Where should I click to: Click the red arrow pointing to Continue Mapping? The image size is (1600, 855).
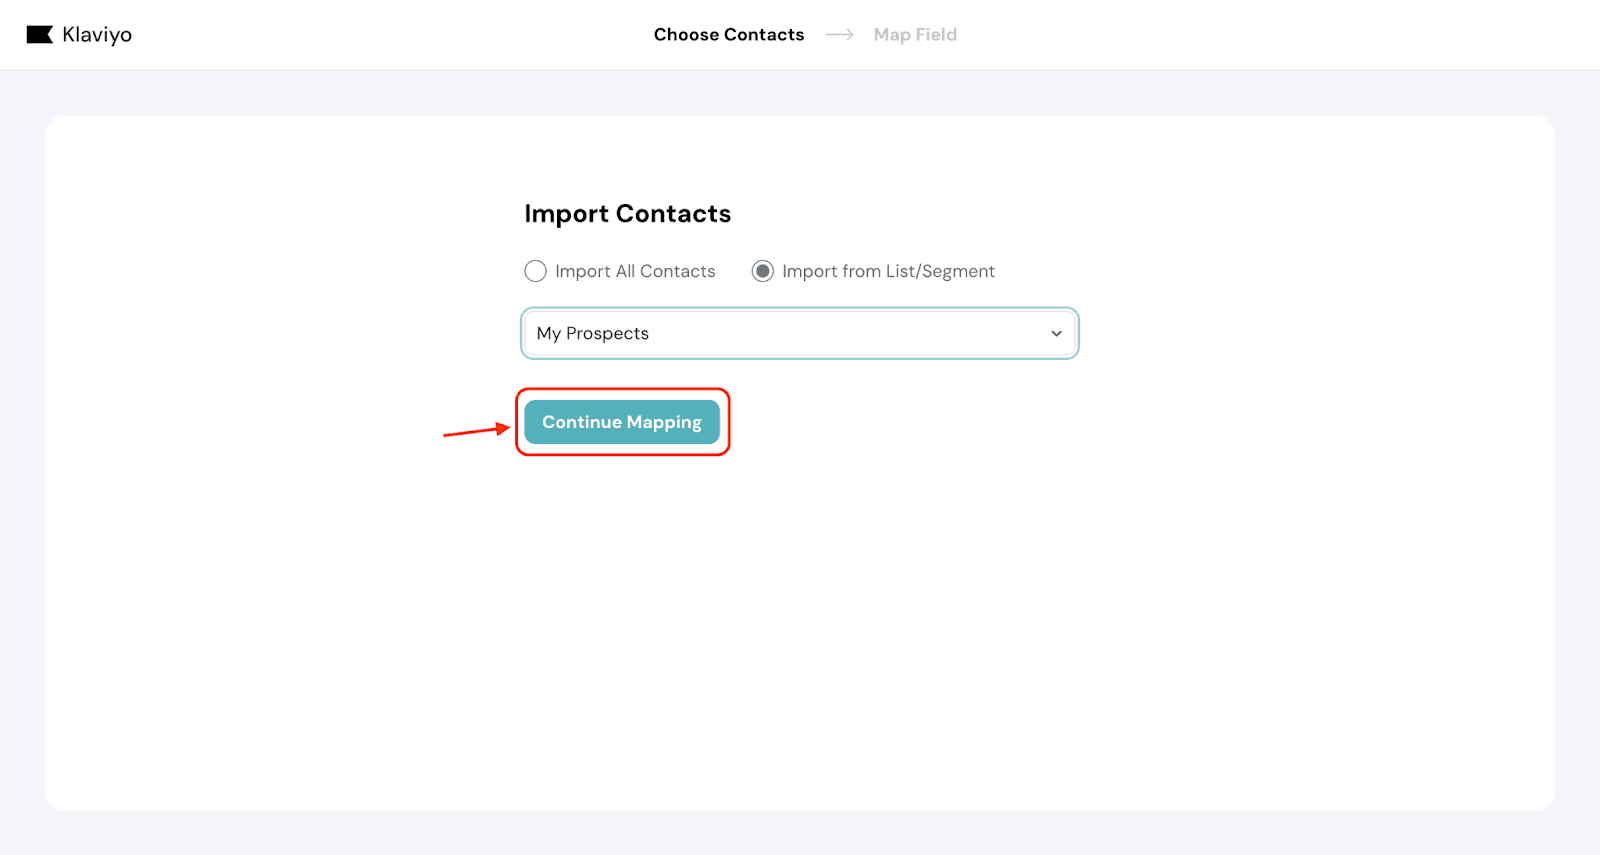pyautogui.click(x=476, y=431)
